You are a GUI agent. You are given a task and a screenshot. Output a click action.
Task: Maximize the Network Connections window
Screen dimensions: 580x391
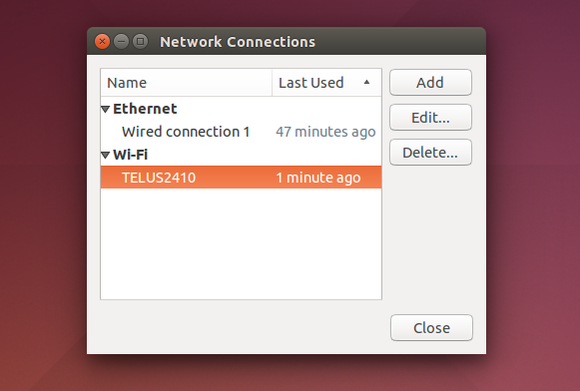point(140,41)
